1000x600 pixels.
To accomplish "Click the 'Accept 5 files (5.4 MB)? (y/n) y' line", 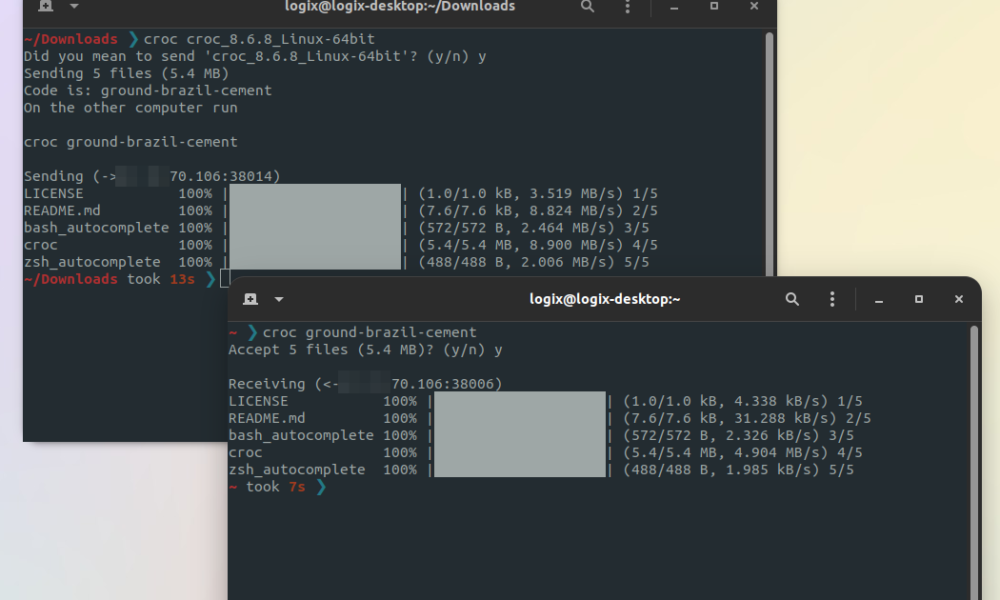I will click(365, 349).
